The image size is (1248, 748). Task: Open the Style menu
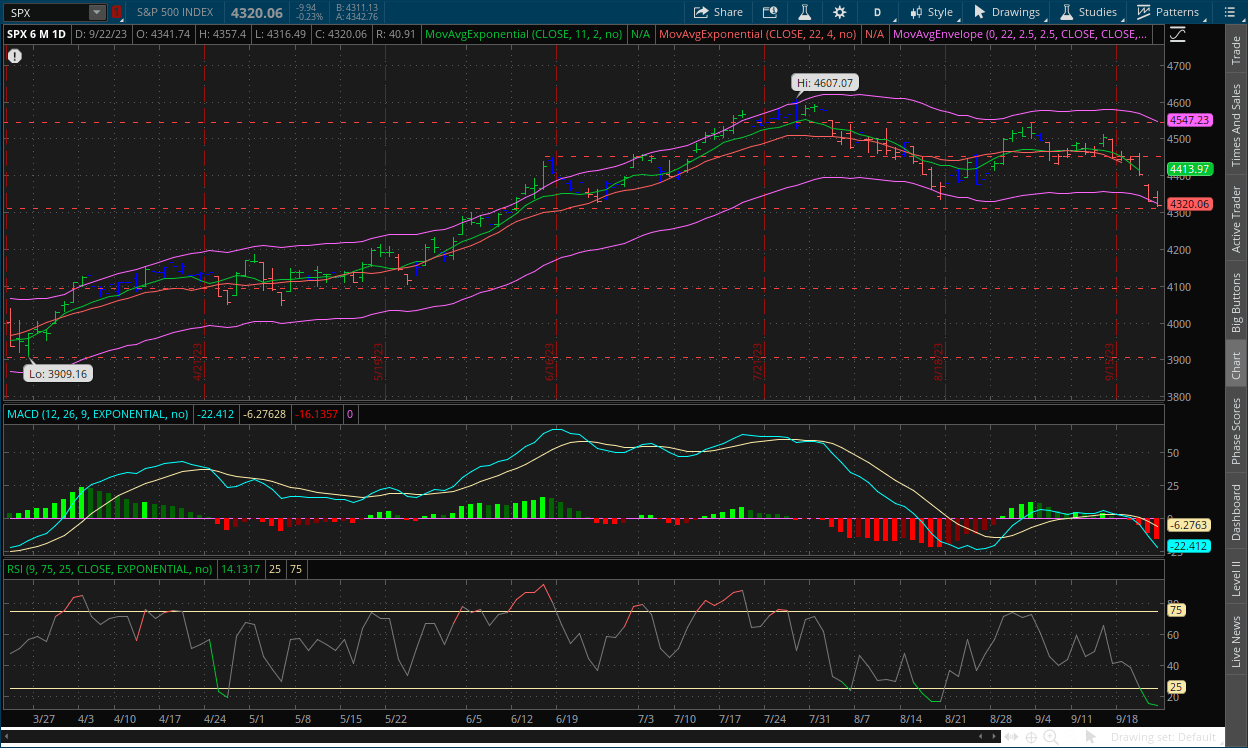pos(931,12)
